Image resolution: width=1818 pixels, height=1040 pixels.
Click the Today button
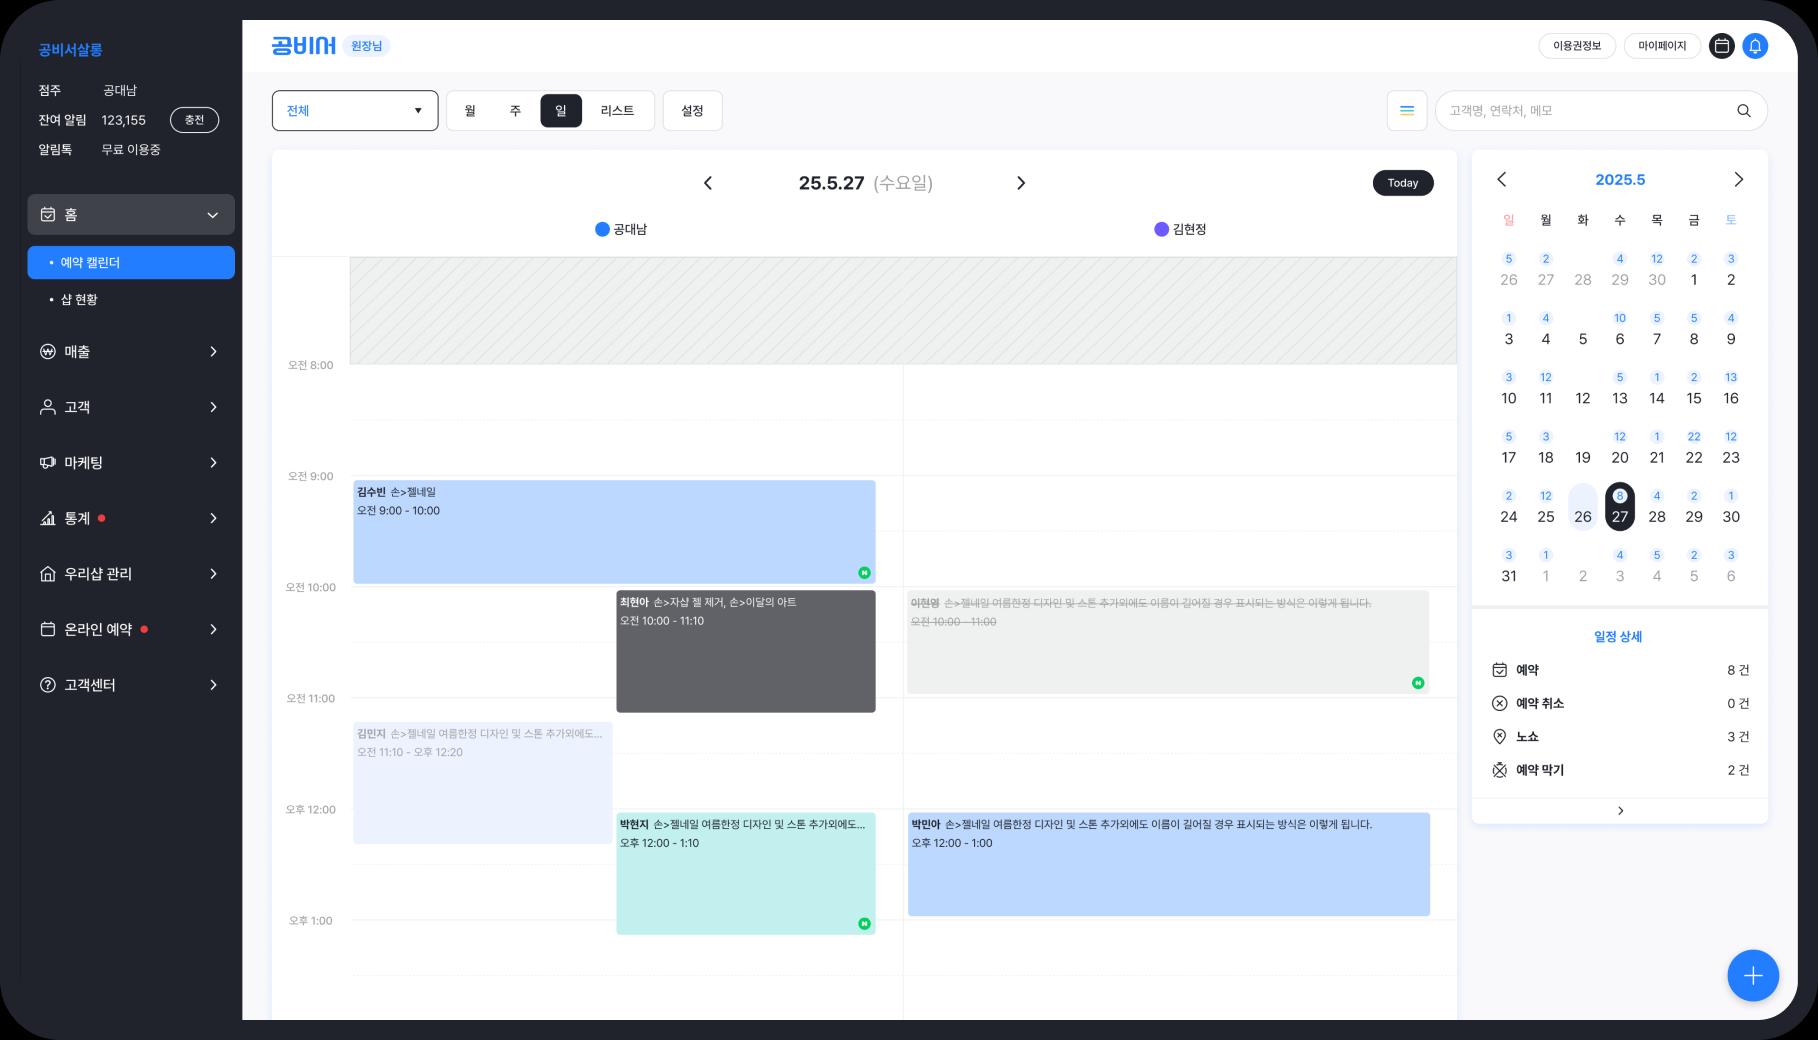1402,183
